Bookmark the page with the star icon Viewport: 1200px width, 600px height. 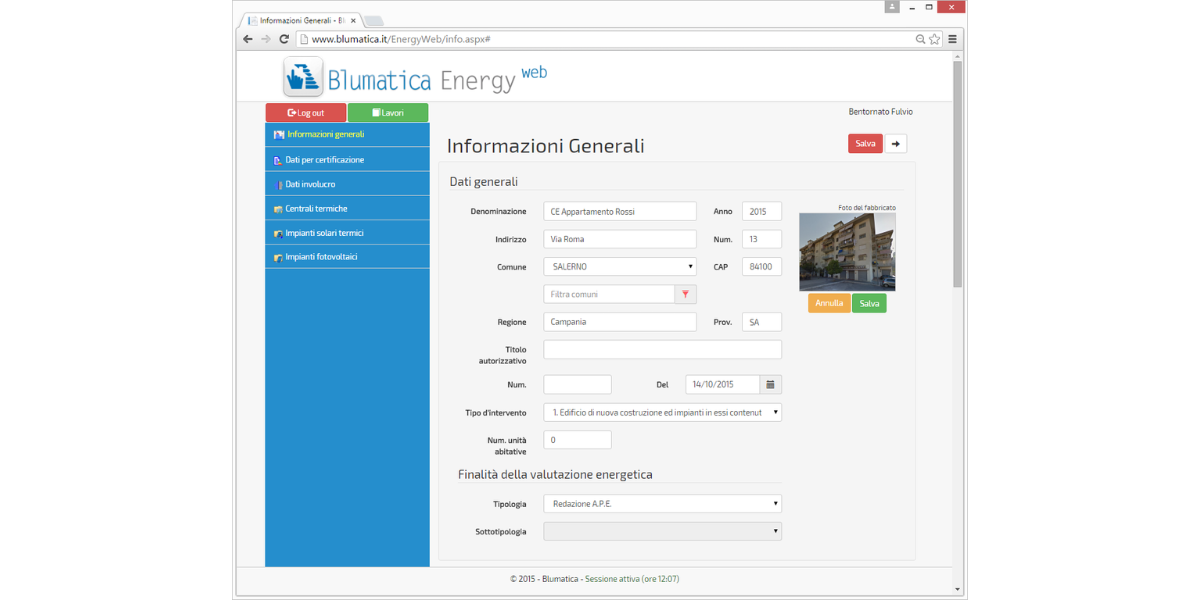[x=935, y=39]
